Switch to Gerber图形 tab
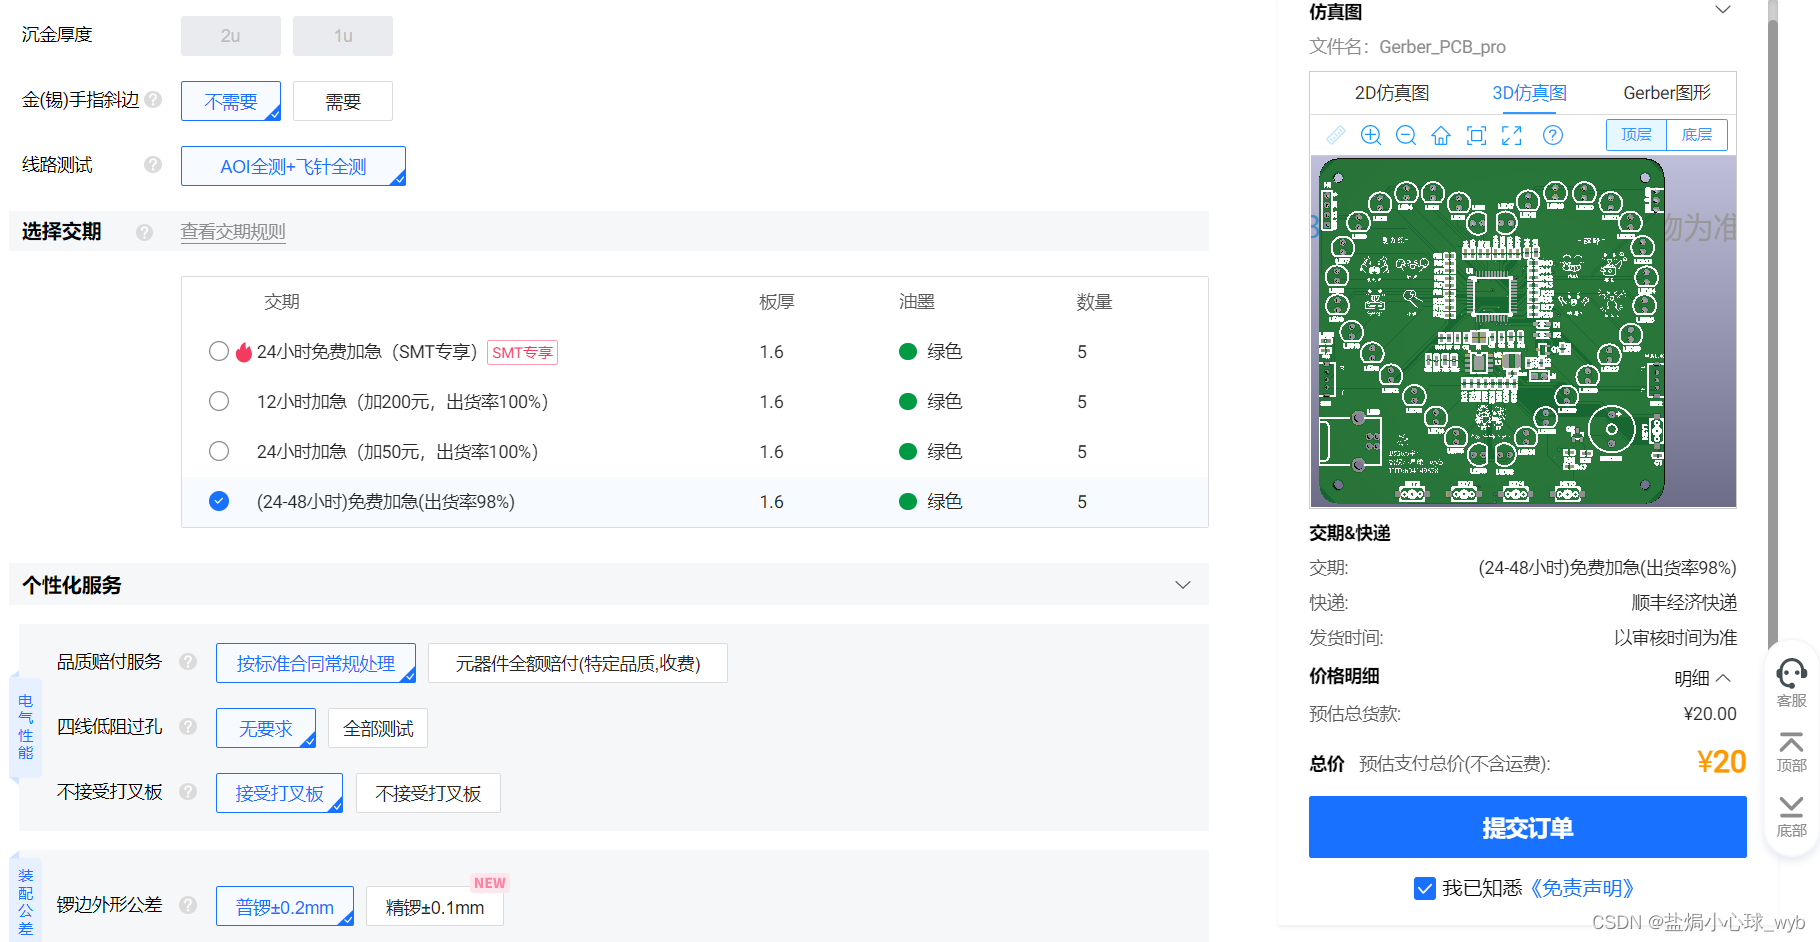This screenshot has width=1820, height=942. click(x=1667, y=93)
